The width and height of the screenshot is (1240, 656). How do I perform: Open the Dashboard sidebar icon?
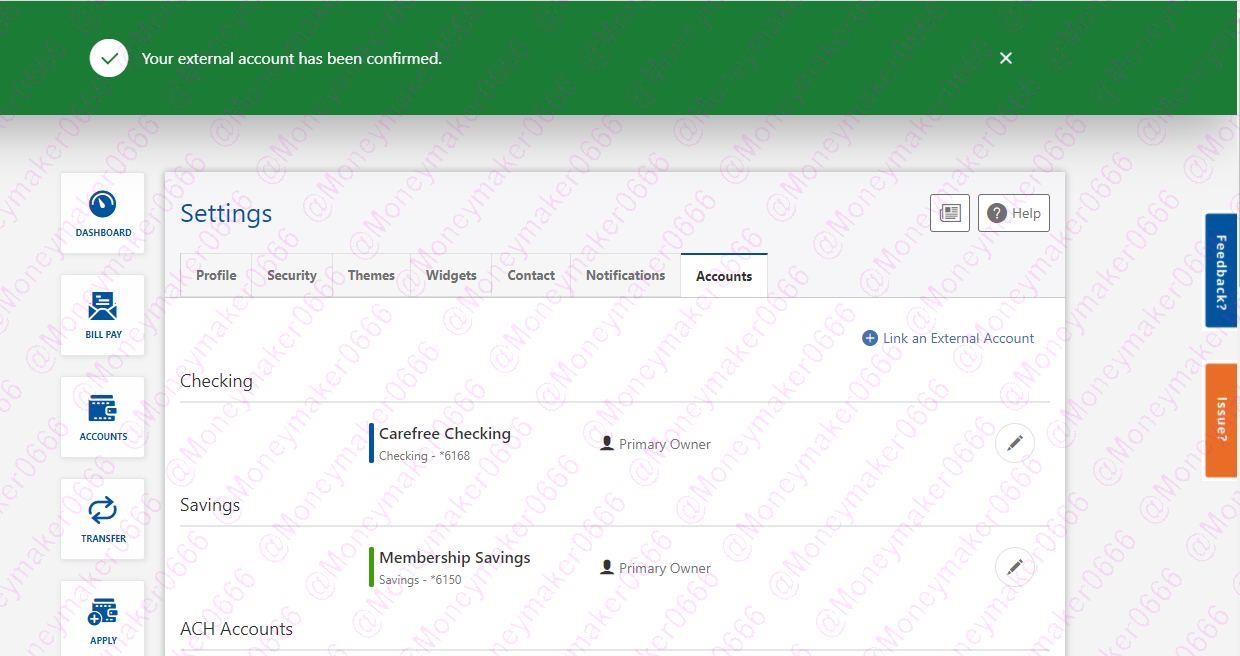[103, 212]
